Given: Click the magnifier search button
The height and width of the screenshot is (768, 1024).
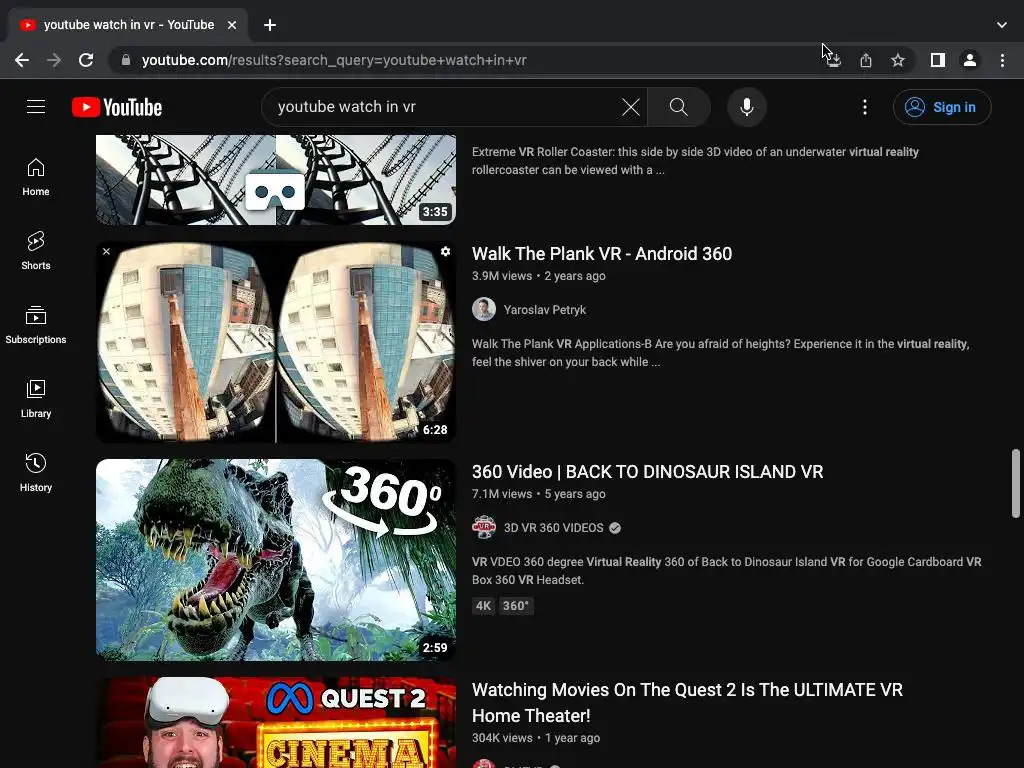Looking at the screenshot, I should 679,106.
